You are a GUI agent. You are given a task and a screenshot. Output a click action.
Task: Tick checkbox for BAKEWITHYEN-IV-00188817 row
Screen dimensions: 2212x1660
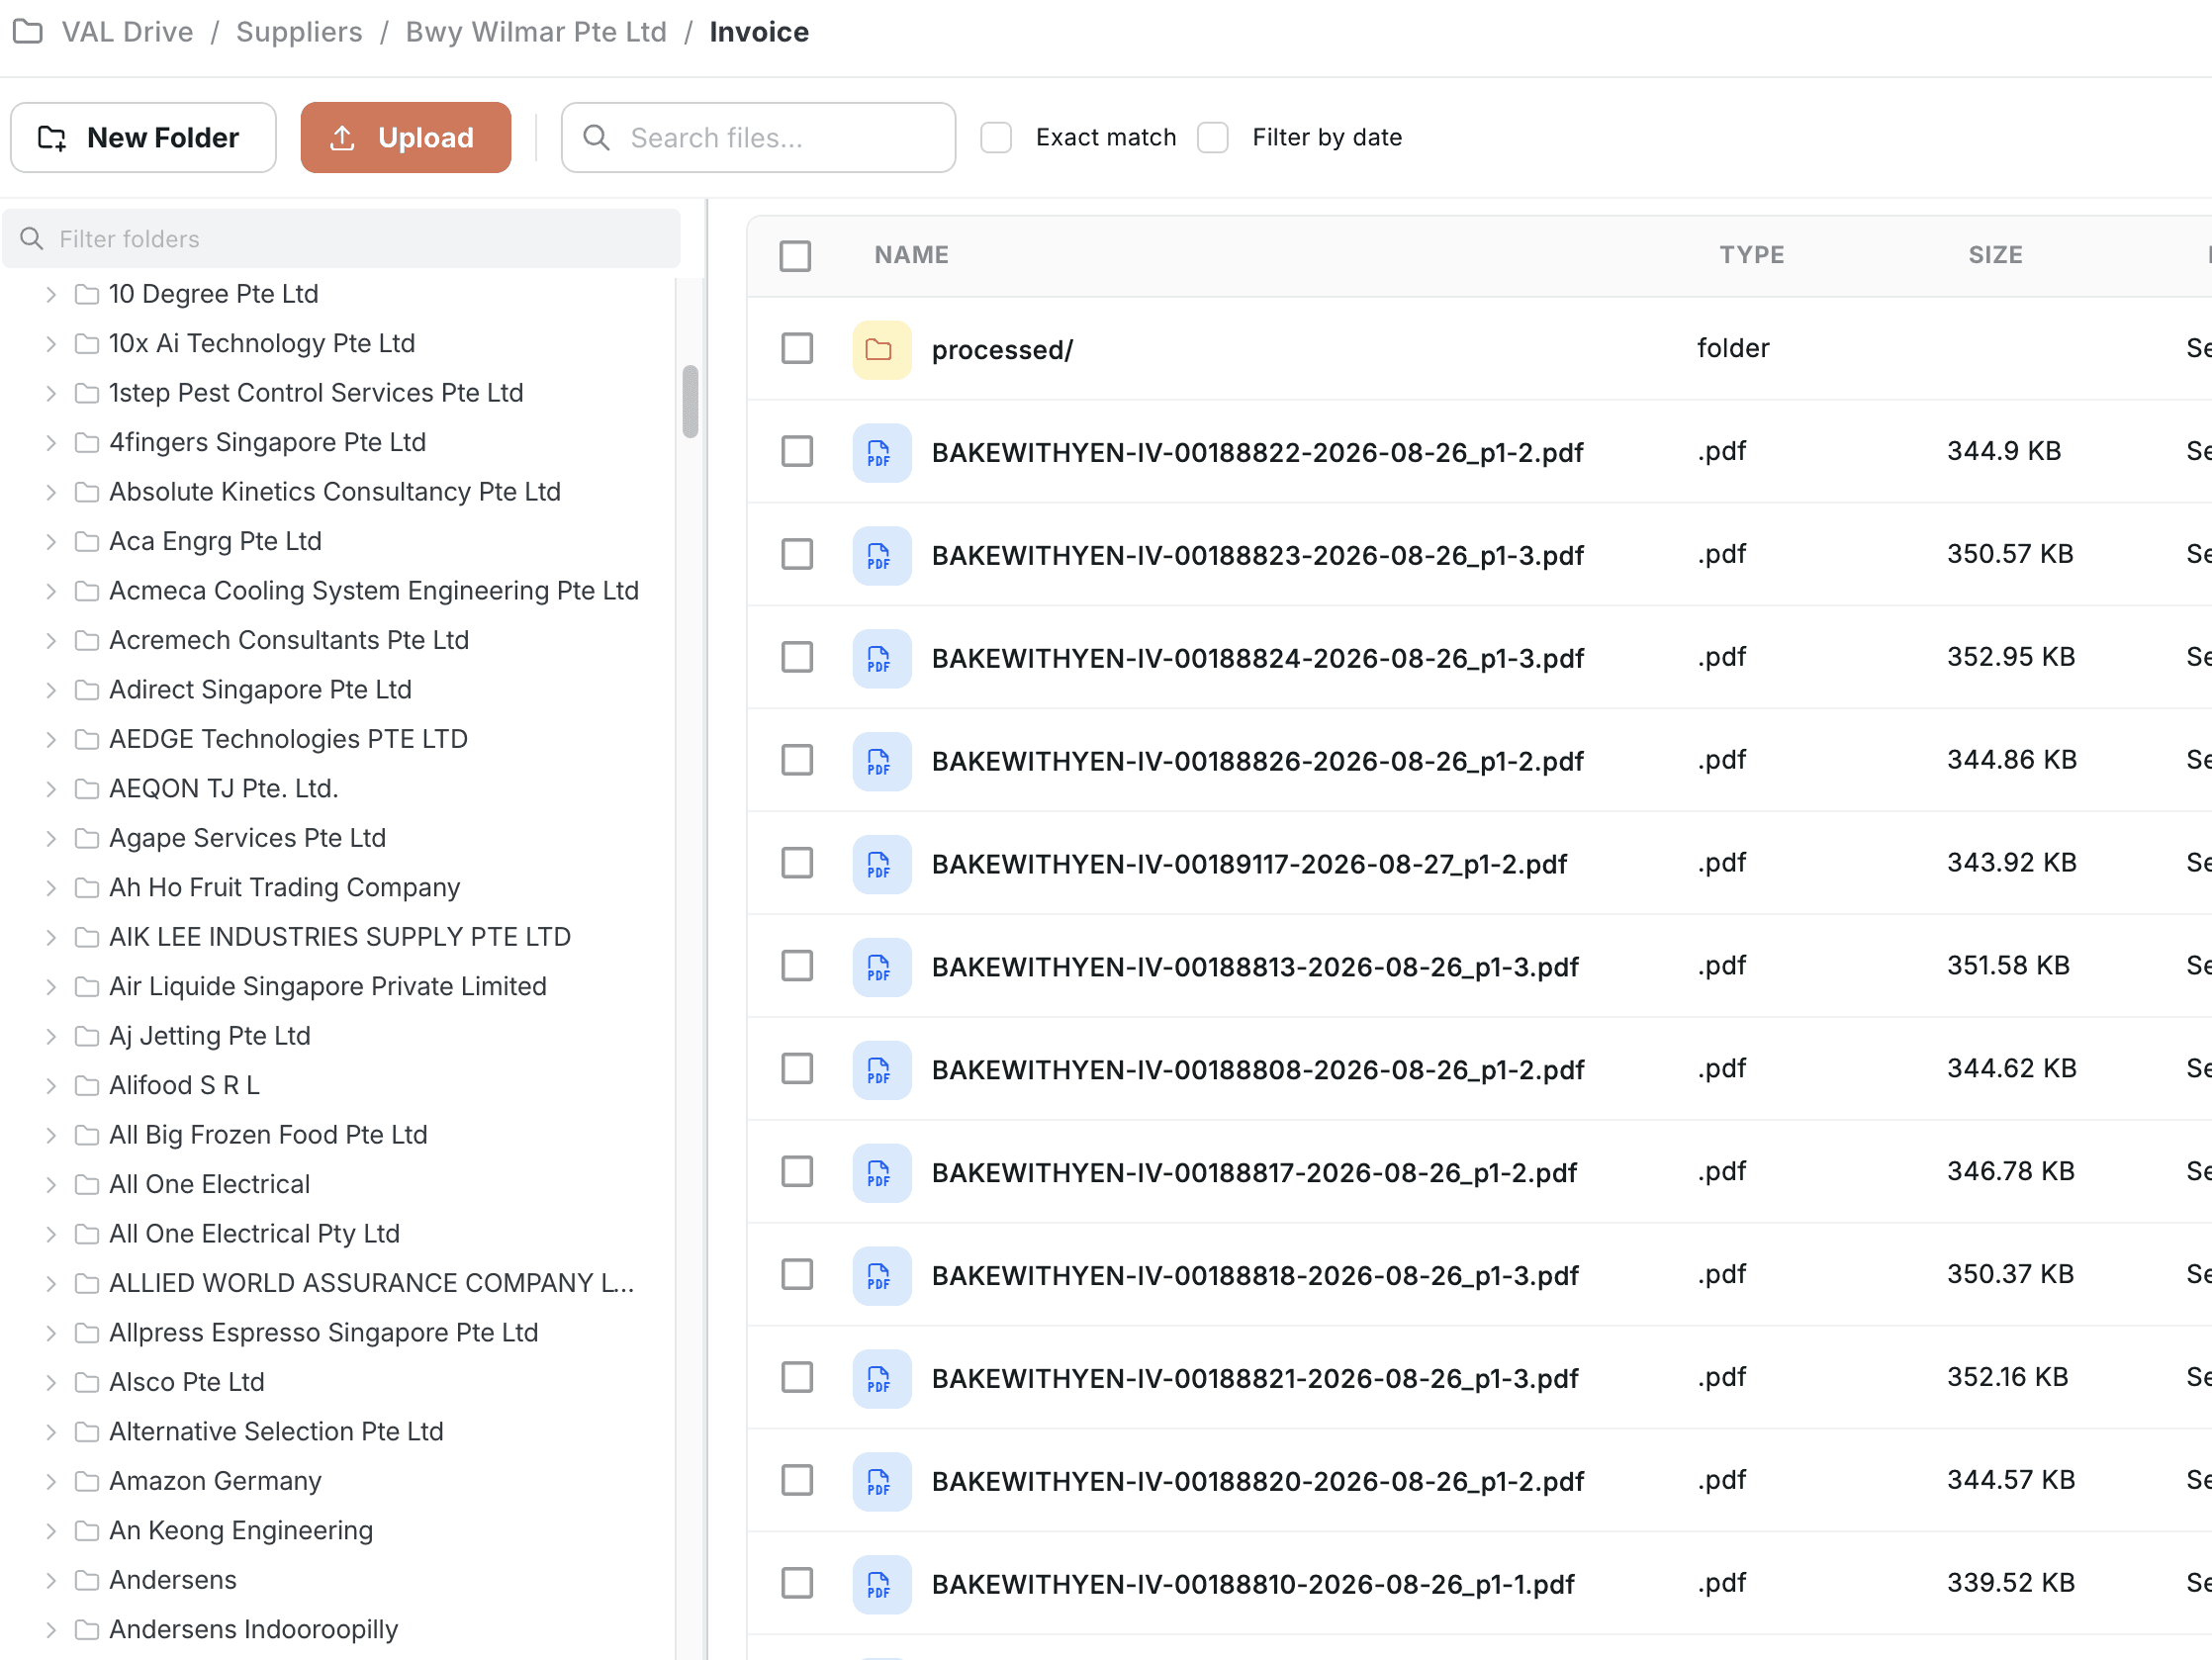coord(796,1172)
